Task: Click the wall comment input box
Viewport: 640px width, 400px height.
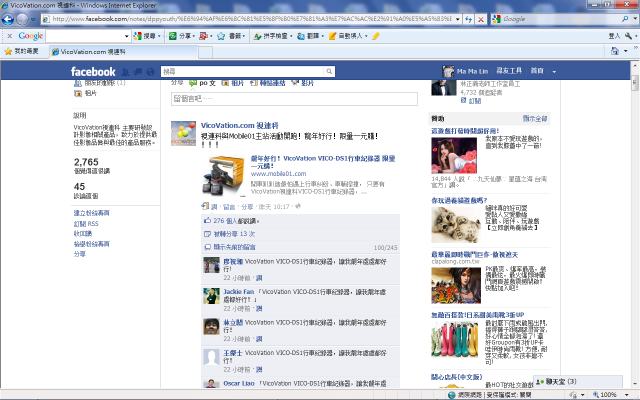Action: click(x=294, y=99)
